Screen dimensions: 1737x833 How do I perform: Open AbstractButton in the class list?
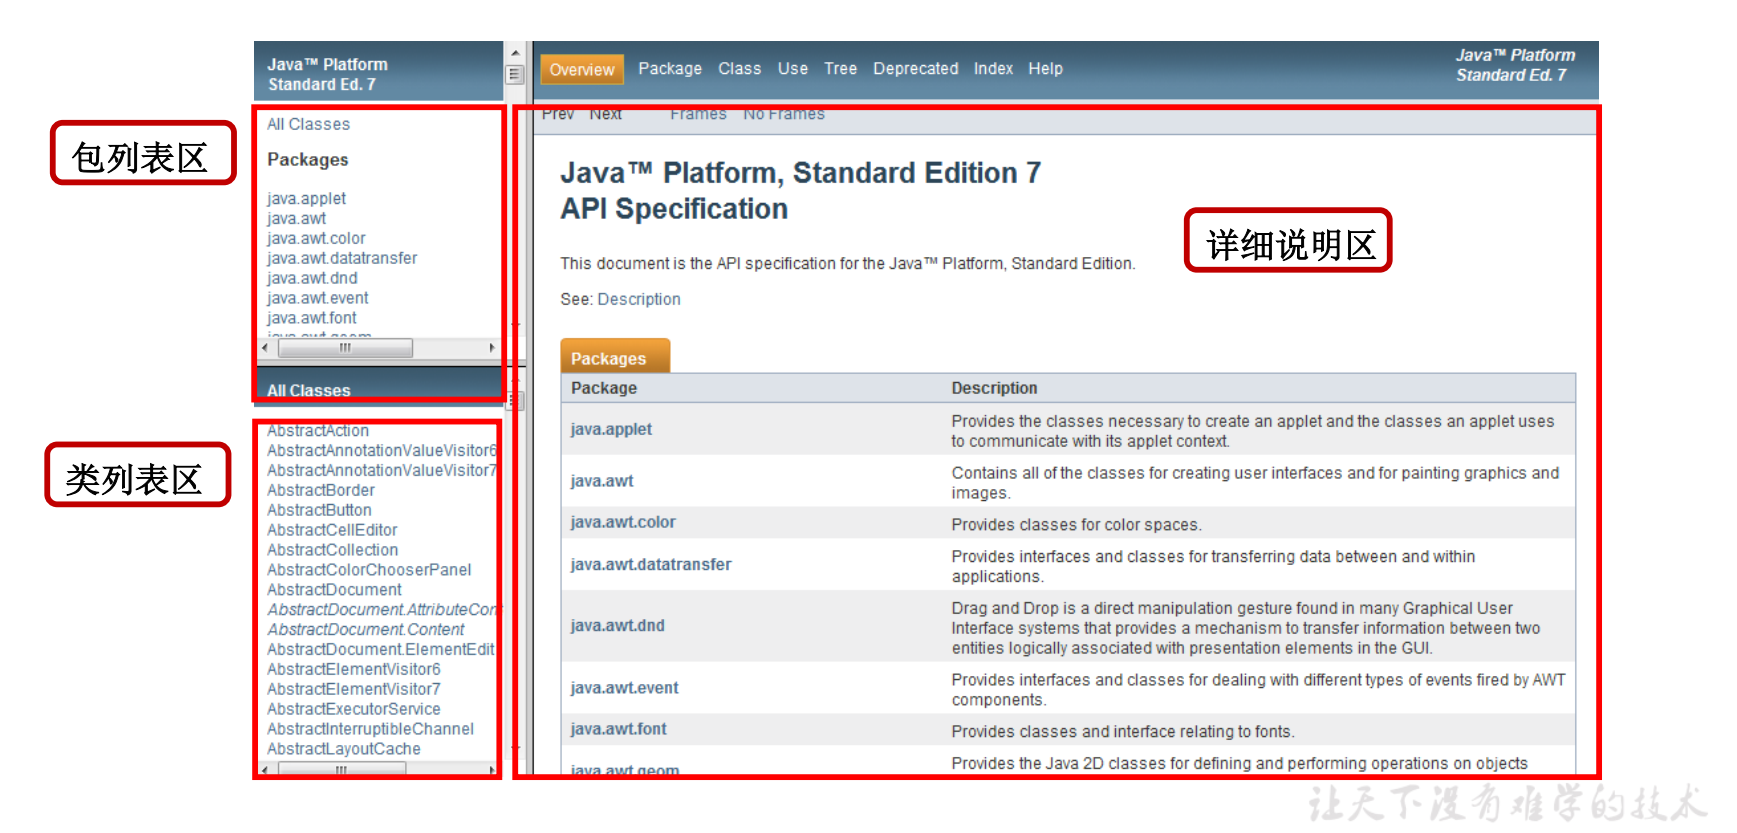319,511
